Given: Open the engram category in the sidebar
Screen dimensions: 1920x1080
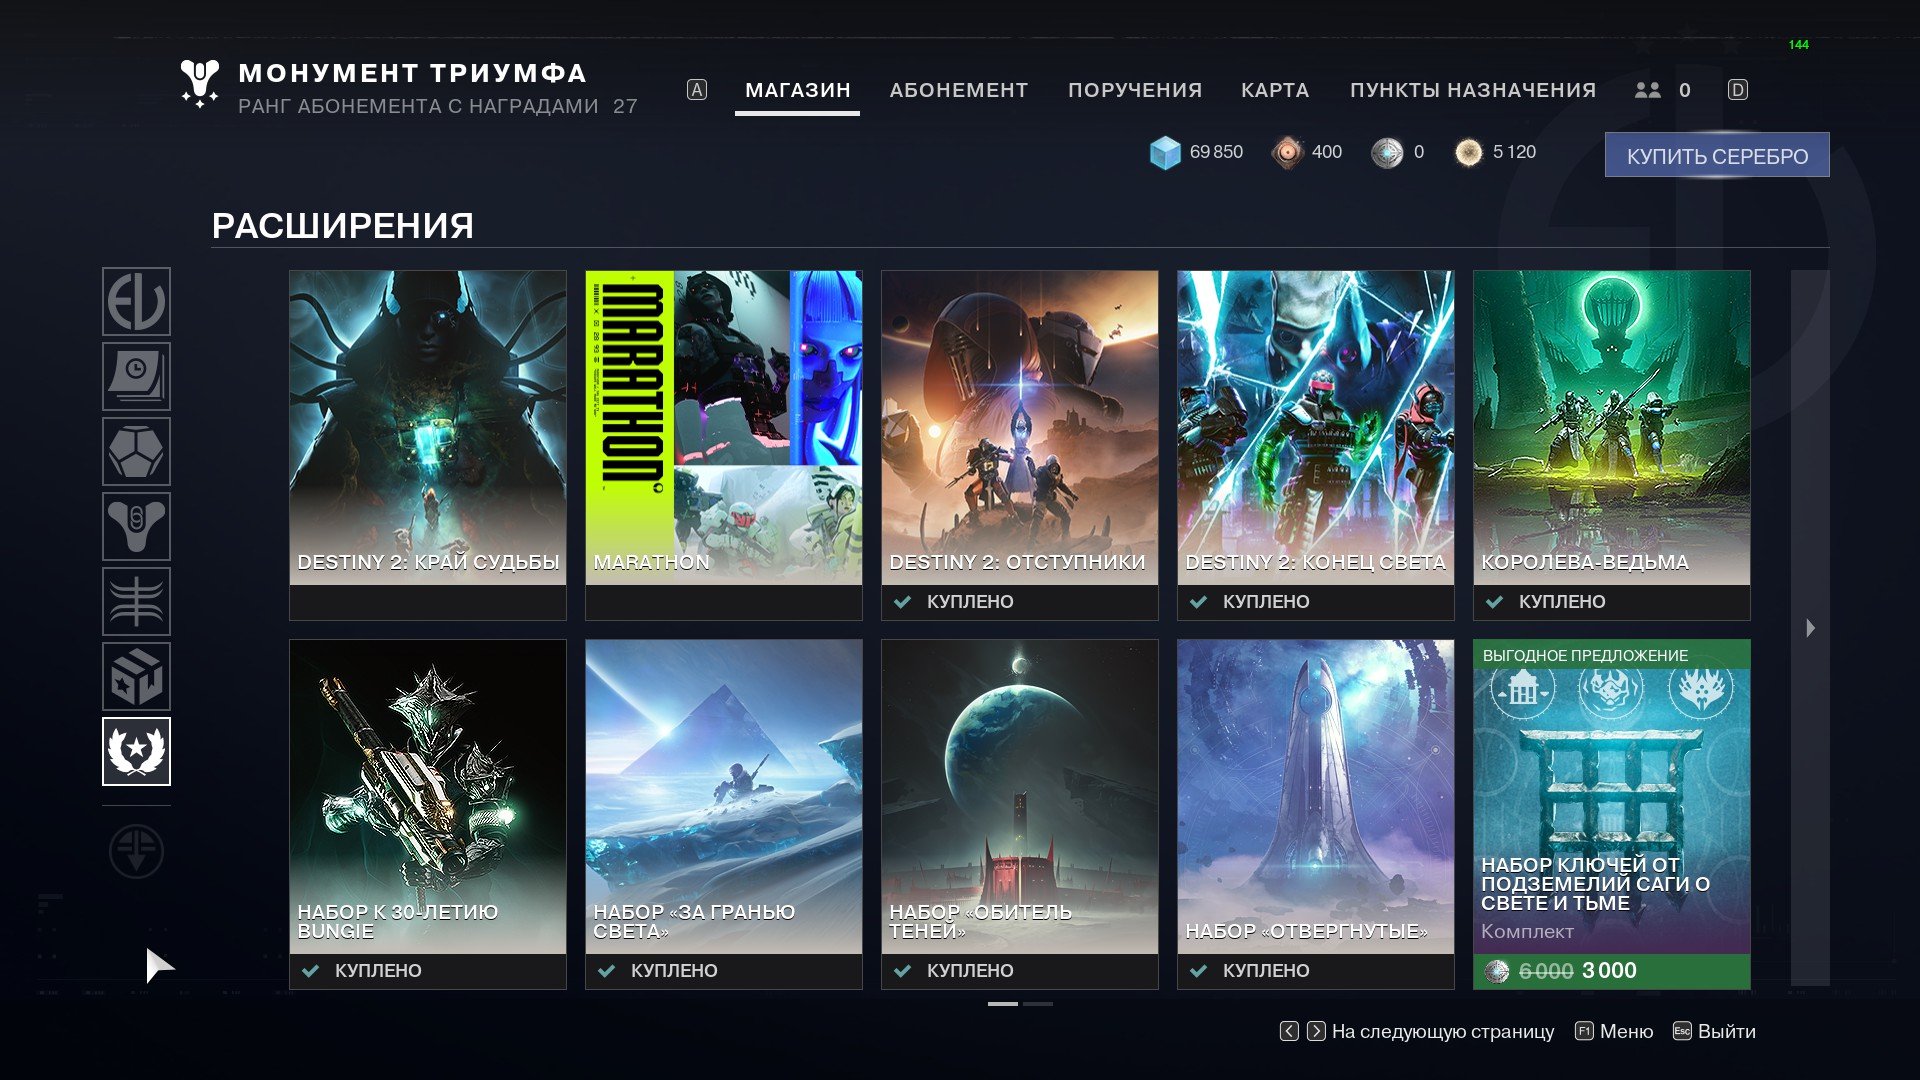Looking at the screenshot, I should (136, 451).
